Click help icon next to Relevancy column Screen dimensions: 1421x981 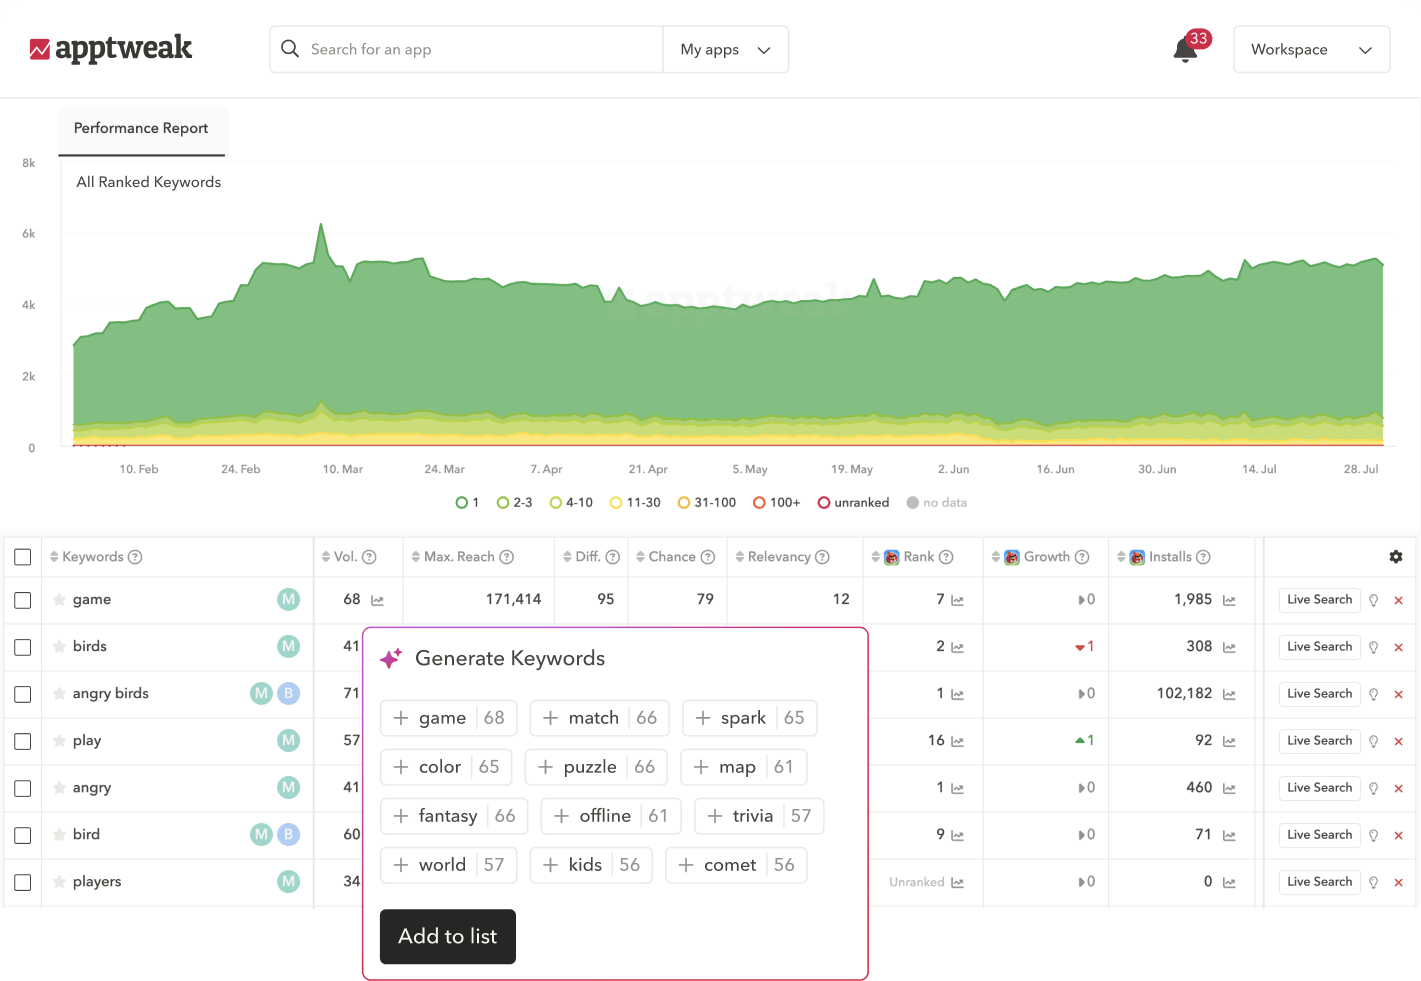click(822, 557)
